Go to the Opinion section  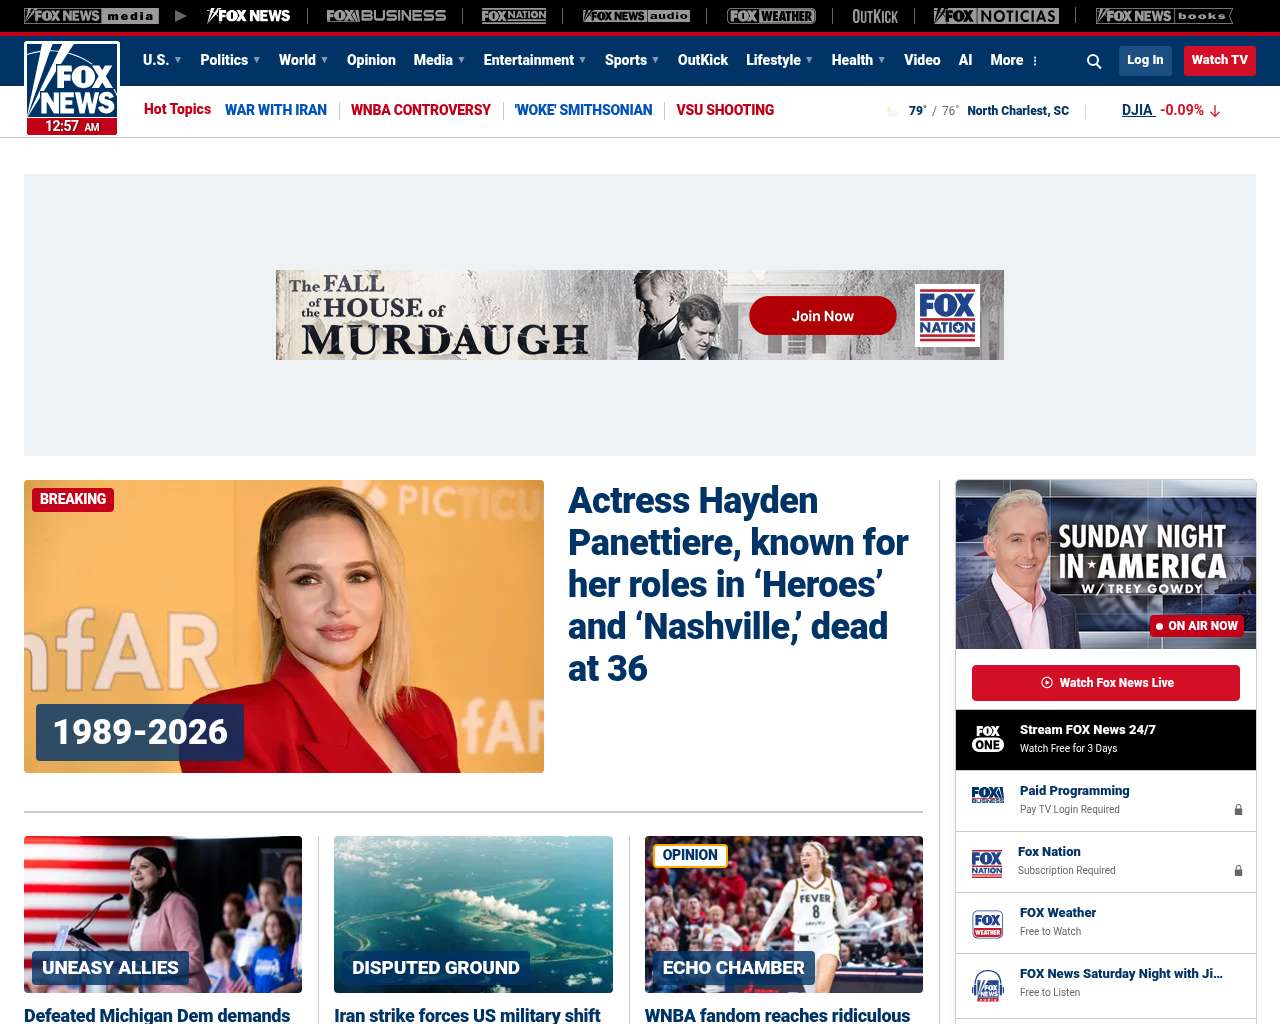click(x=371, y=60)
